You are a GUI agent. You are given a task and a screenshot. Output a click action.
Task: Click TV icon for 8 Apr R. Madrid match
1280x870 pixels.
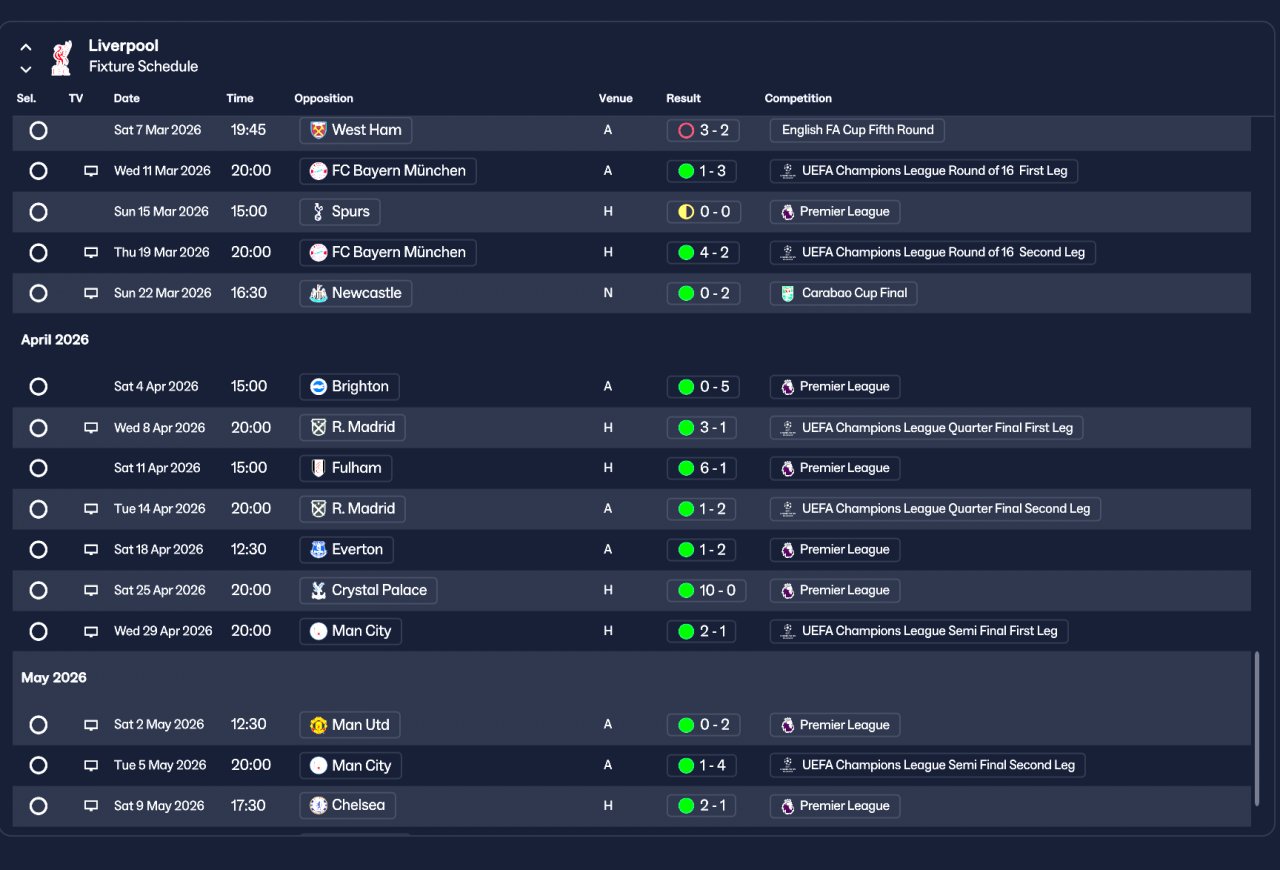[91, 428]
